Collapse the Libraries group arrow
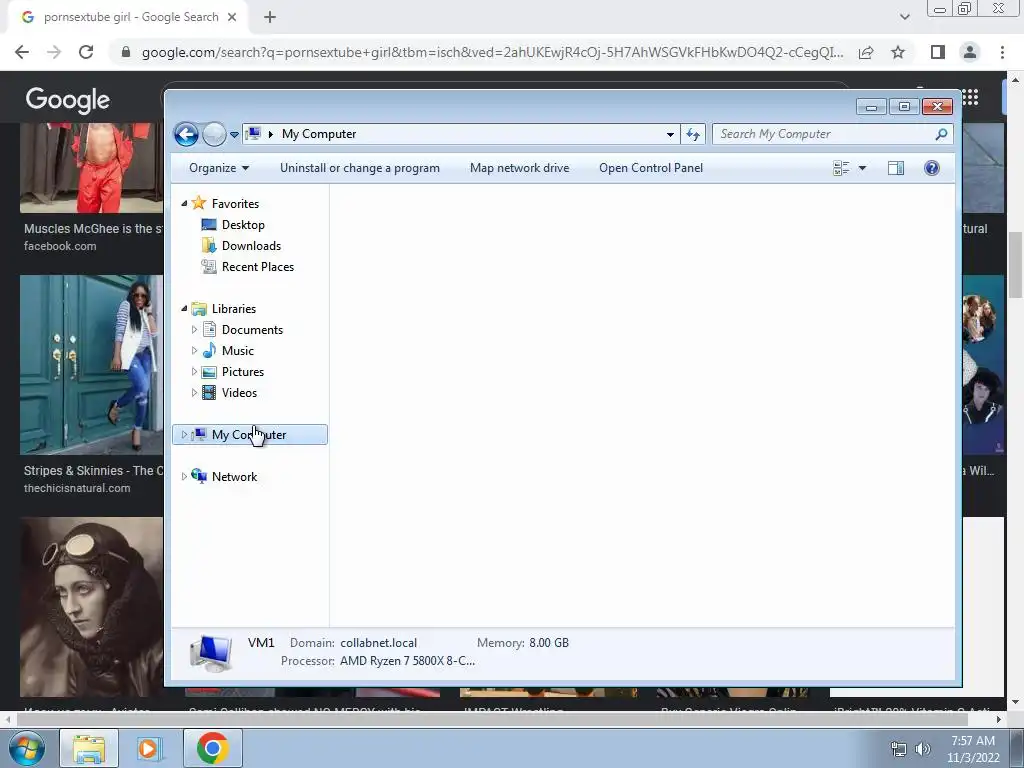1024x768 pixels. click(x=184, y=309)
